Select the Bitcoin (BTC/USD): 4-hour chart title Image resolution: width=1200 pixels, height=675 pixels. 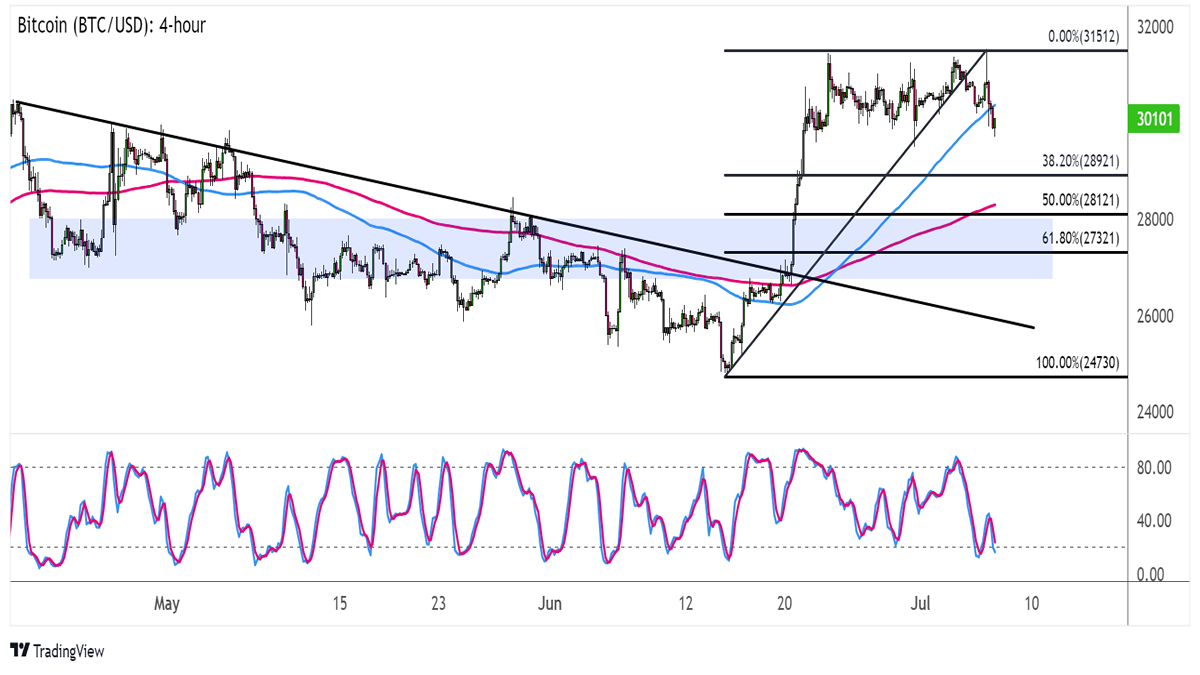[x=112, y=26]
